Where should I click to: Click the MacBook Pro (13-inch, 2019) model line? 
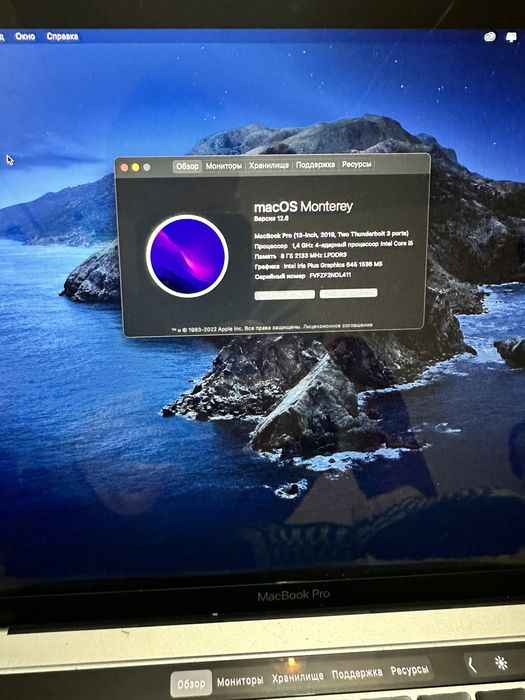pyautogui.click(x=331, y=234)
